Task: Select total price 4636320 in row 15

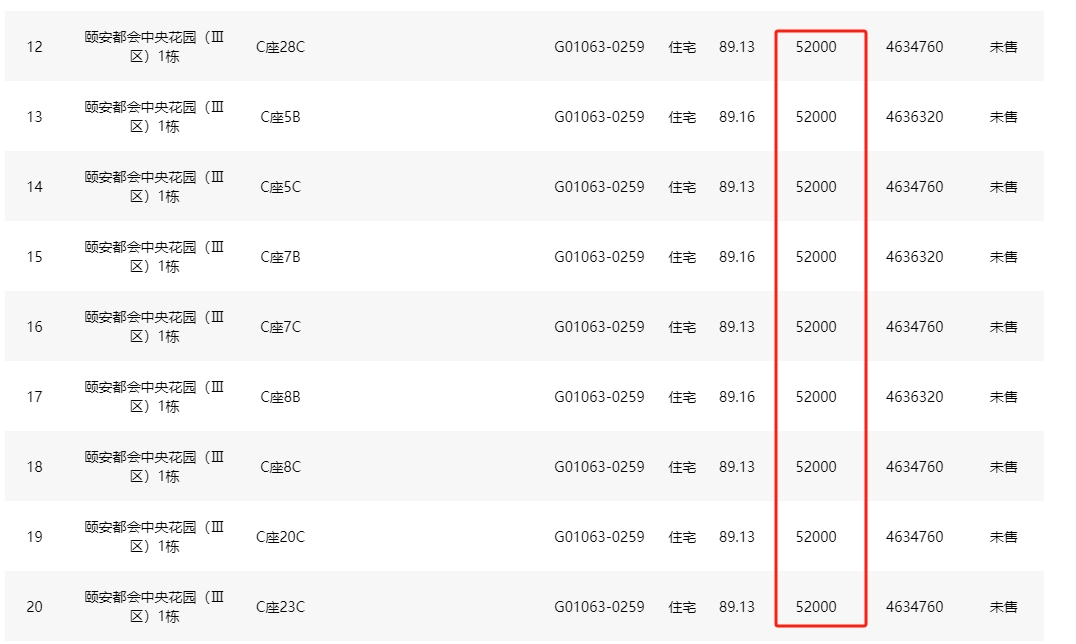Action: (x=914, y=257)
